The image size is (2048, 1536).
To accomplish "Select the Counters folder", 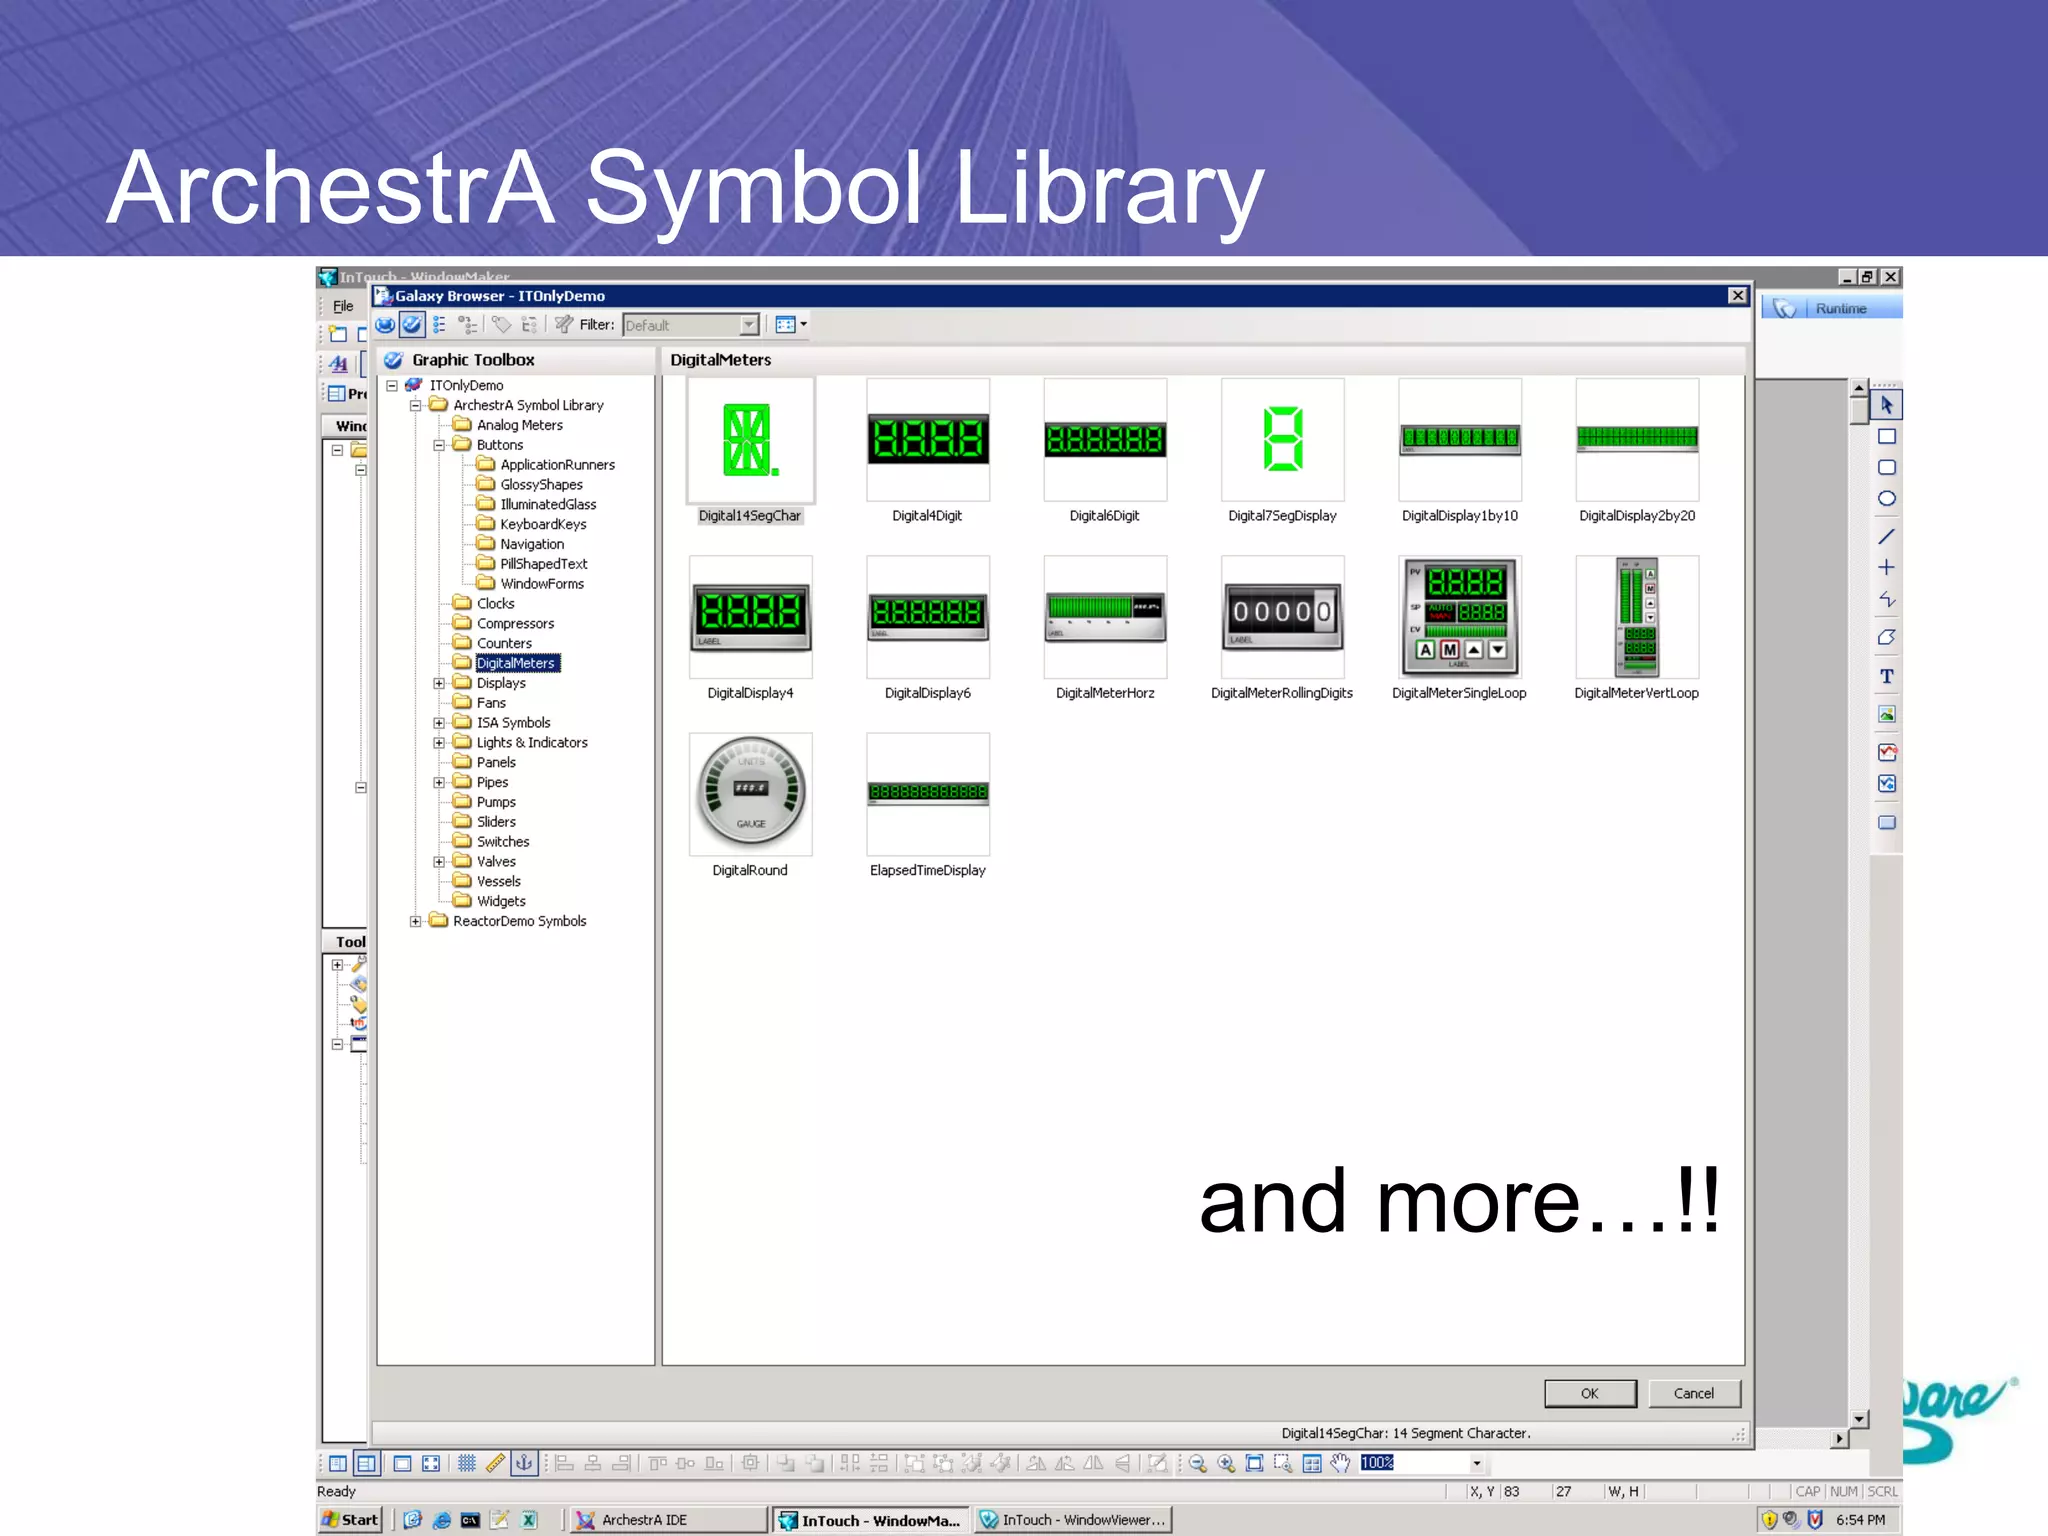I will click(x=504, y=643).
